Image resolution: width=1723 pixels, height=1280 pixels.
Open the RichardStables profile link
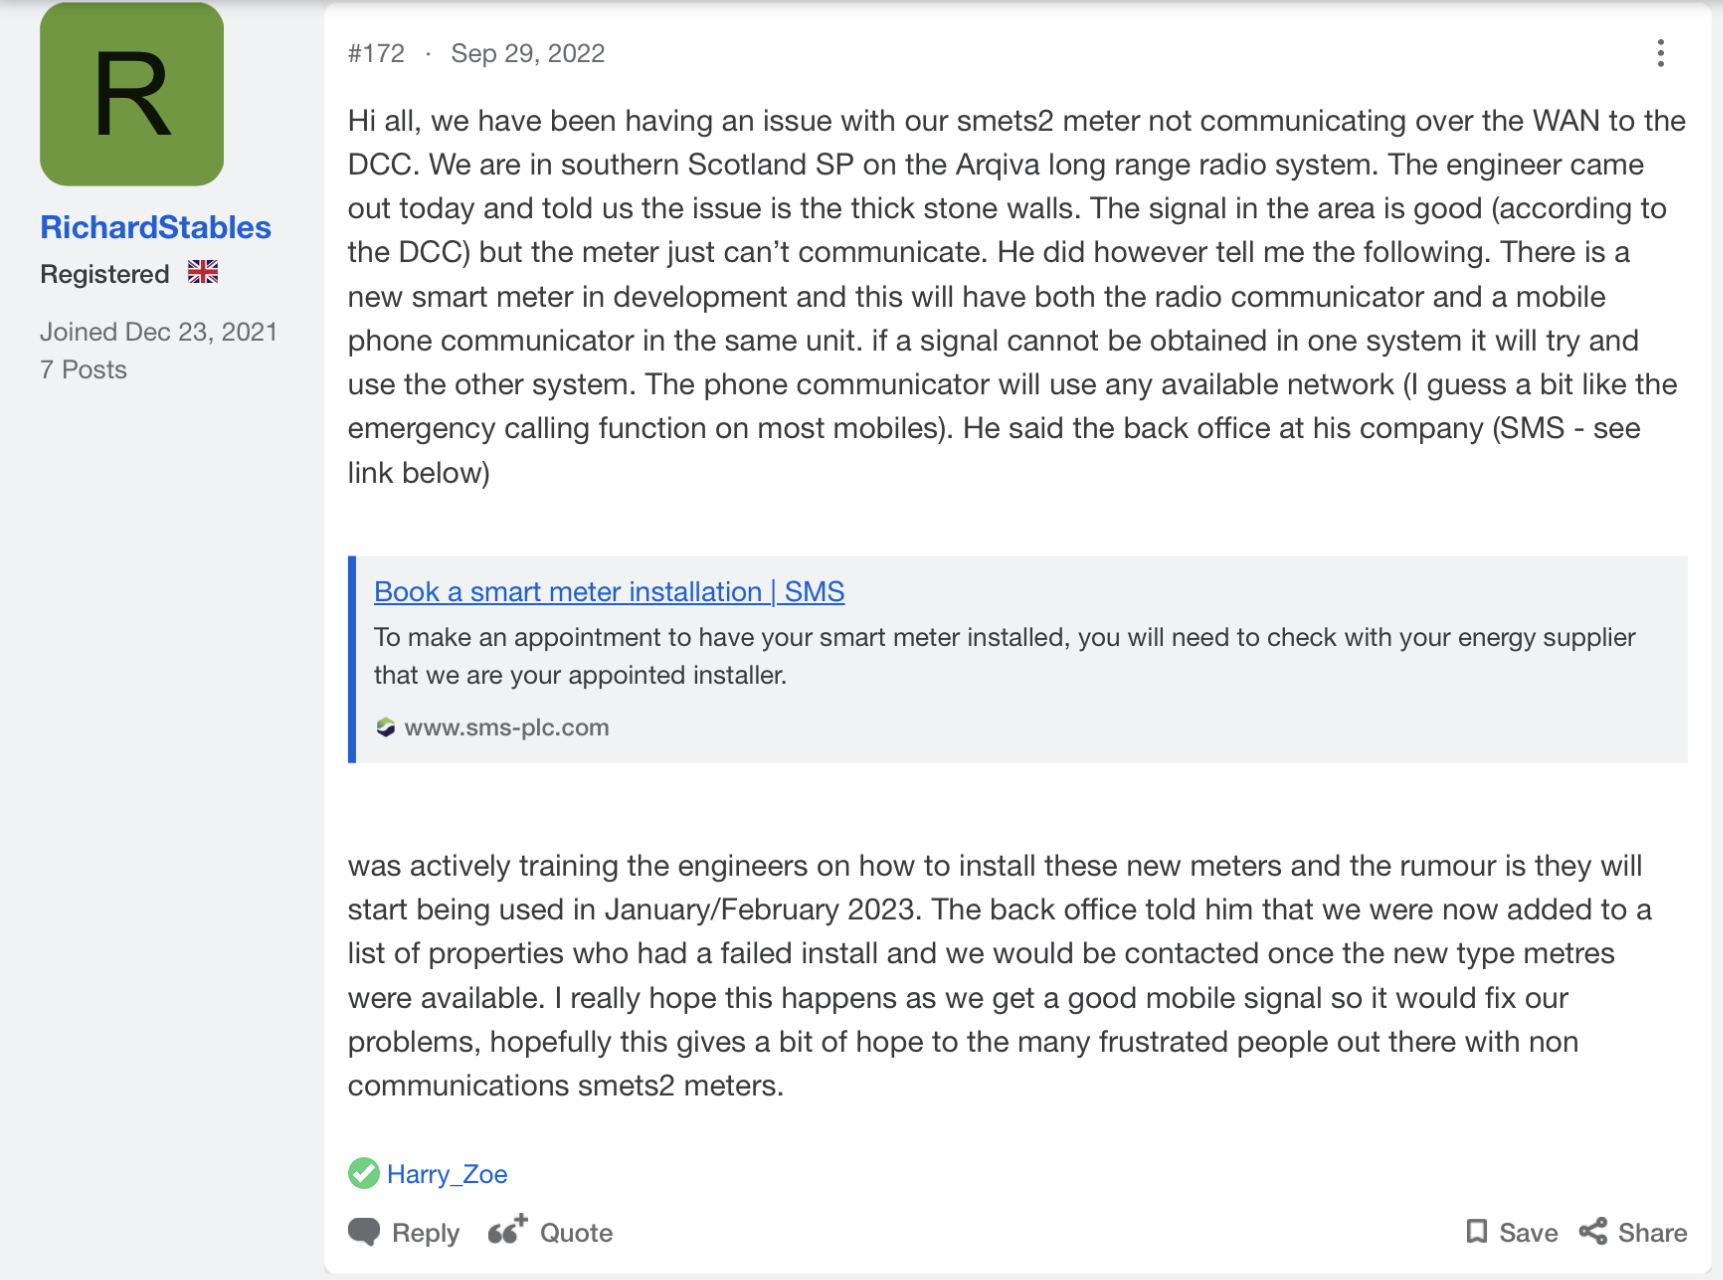click(x=156, y=227)
